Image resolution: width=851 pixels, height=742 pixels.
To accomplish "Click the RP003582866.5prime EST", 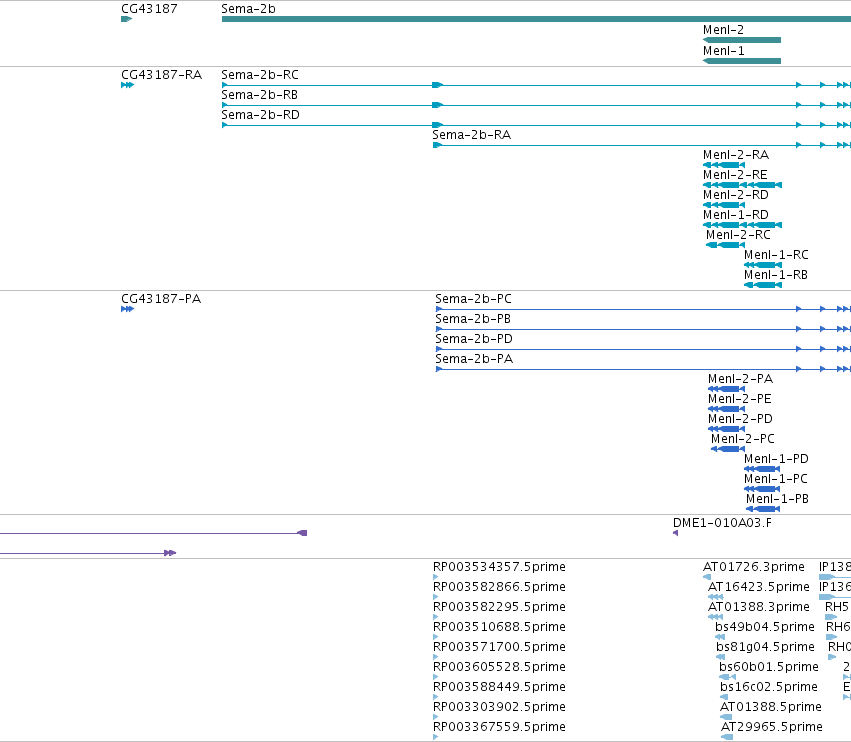I will coord(436,597).
